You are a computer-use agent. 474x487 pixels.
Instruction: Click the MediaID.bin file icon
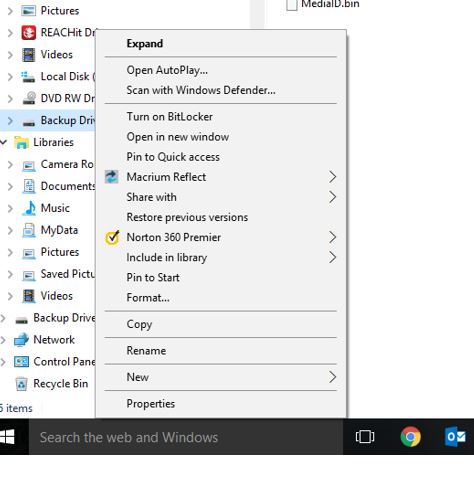coord(292,5)
